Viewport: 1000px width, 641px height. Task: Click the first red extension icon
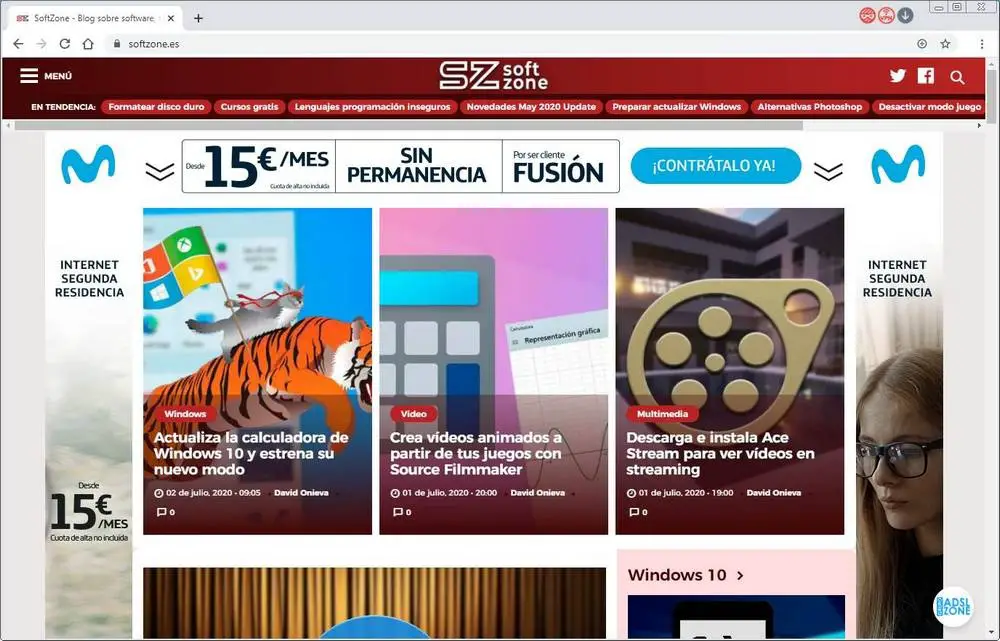tap(867, 15)
